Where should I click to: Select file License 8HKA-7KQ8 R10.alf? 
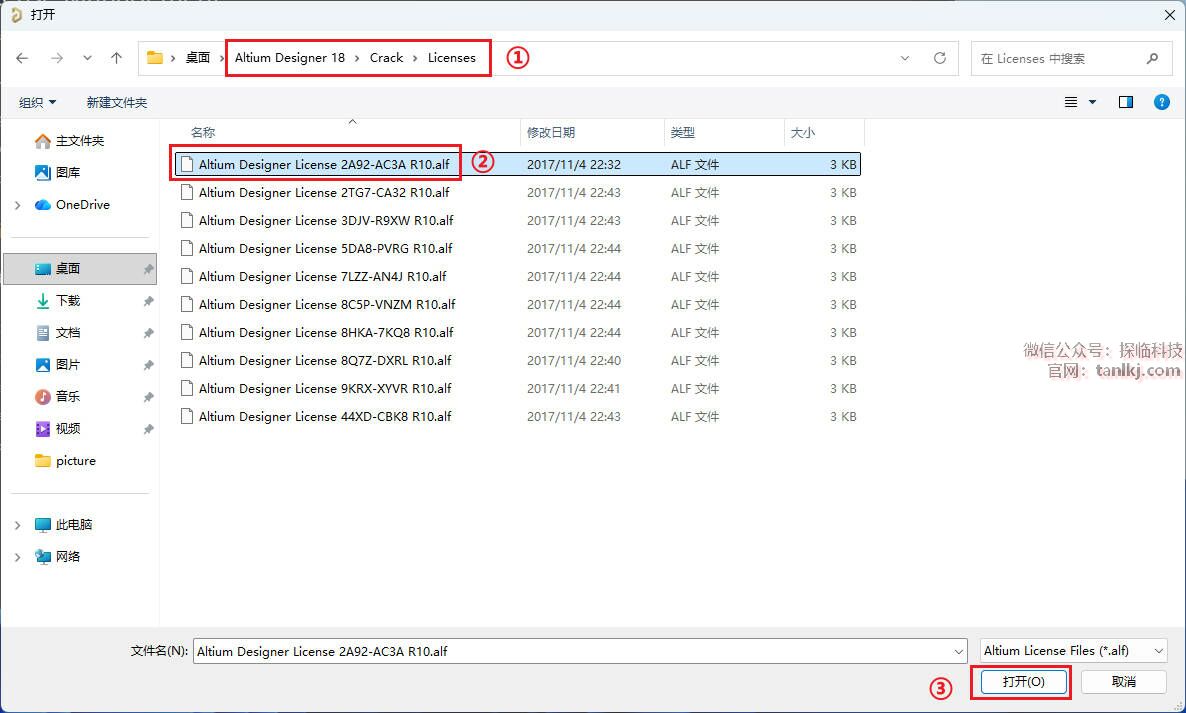[517, 332]
